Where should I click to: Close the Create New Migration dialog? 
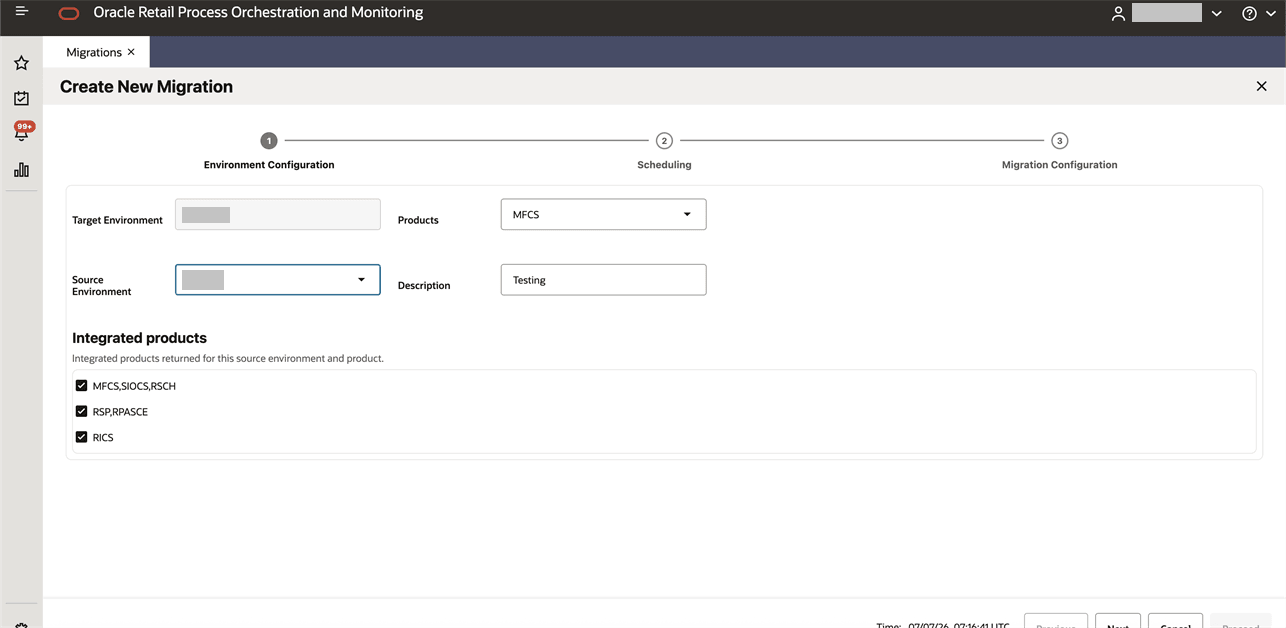coord(1261,87)
